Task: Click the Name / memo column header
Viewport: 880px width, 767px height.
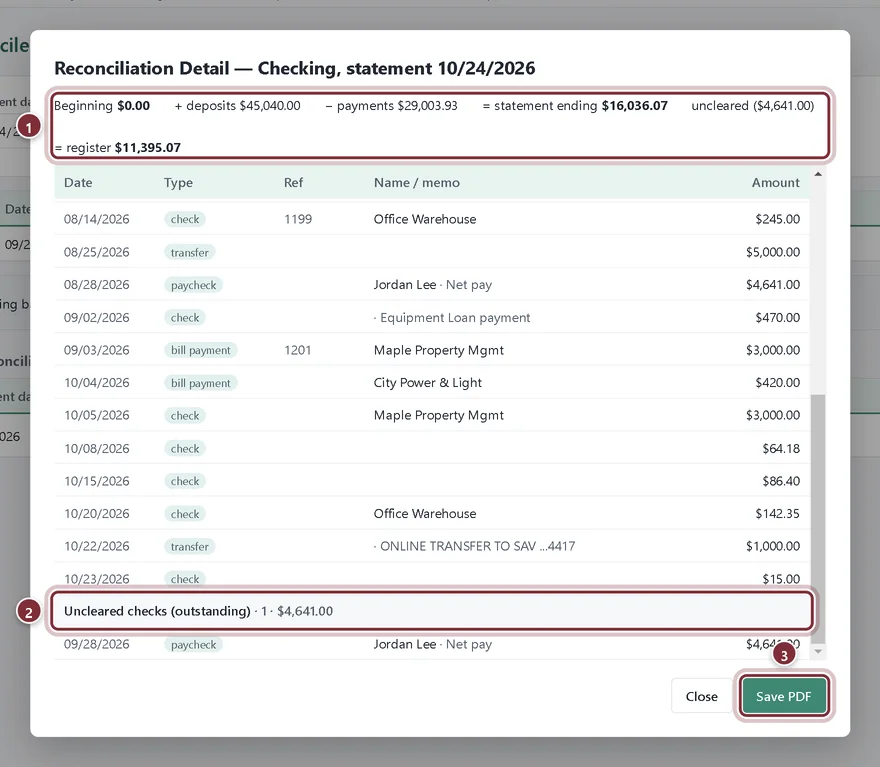Action: pyautogui.click(x=416, y=182)
